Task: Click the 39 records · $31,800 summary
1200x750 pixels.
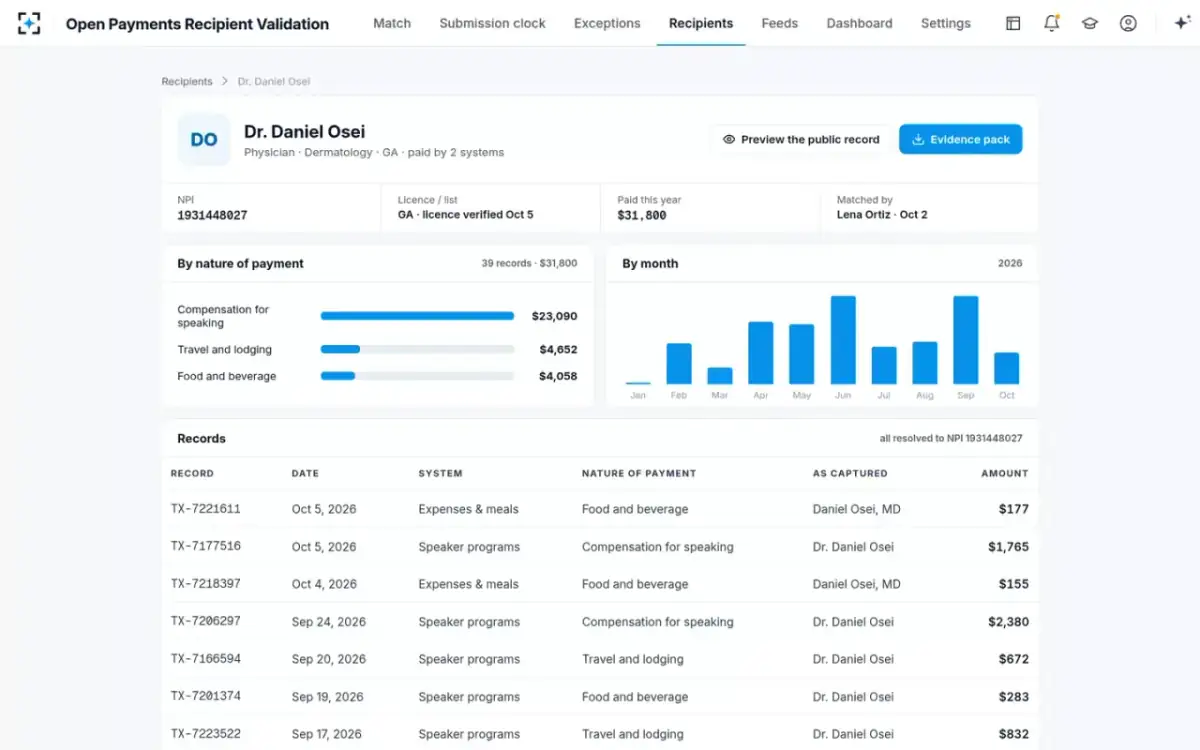Action: [529, 264]
